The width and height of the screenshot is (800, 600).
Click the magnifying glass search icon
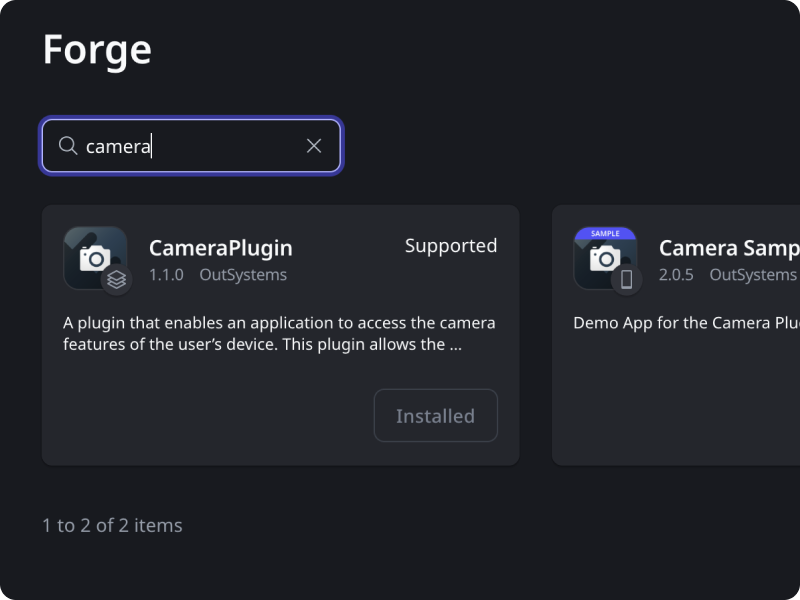68,146
